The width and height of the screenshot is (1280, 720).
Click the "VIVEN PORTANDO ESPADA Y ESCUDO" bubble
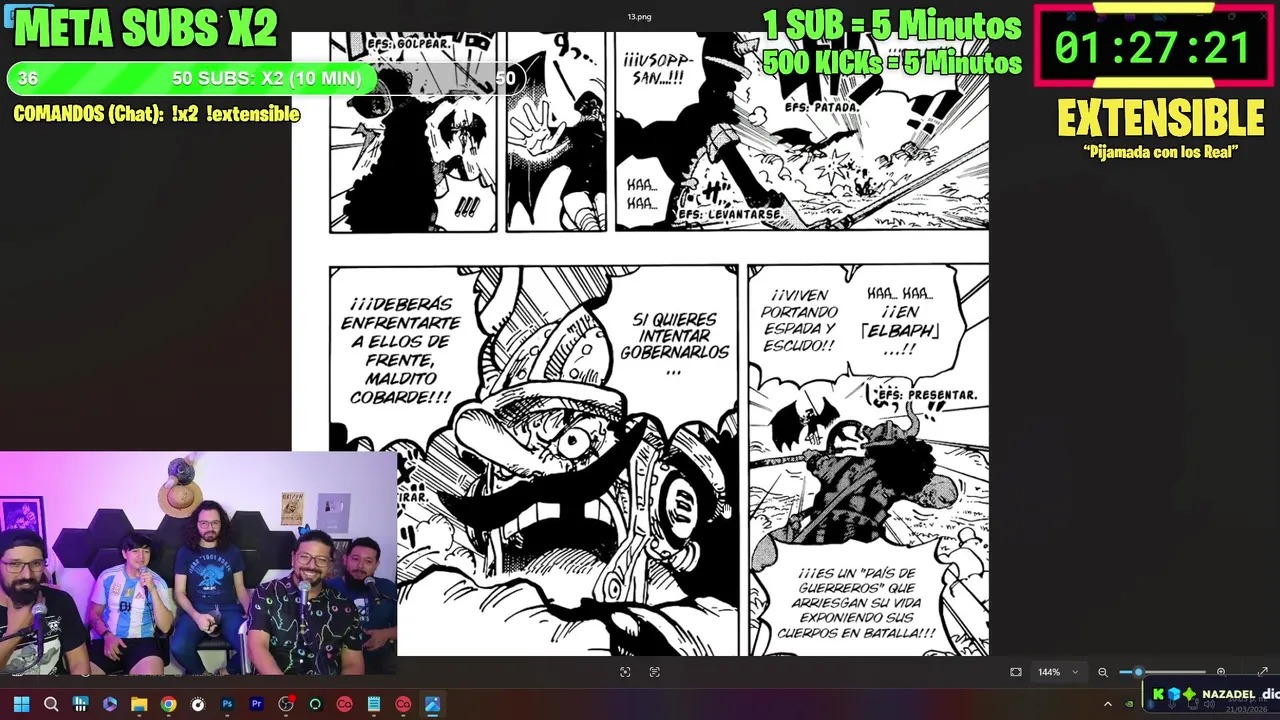798,320
